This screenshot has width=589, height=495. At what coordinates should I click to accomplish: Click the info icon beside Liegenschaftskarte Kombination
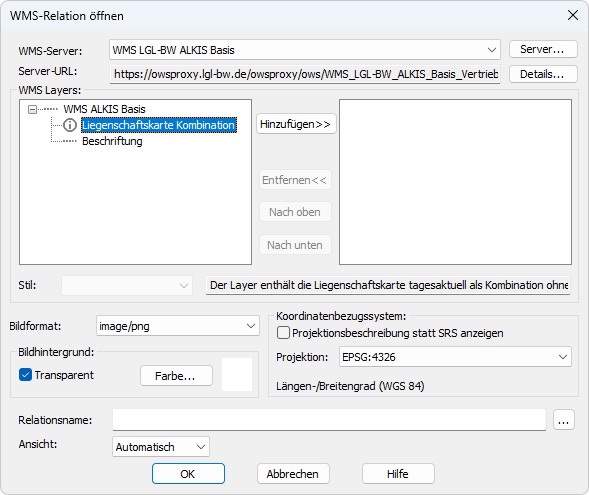(x=70, y=125)
